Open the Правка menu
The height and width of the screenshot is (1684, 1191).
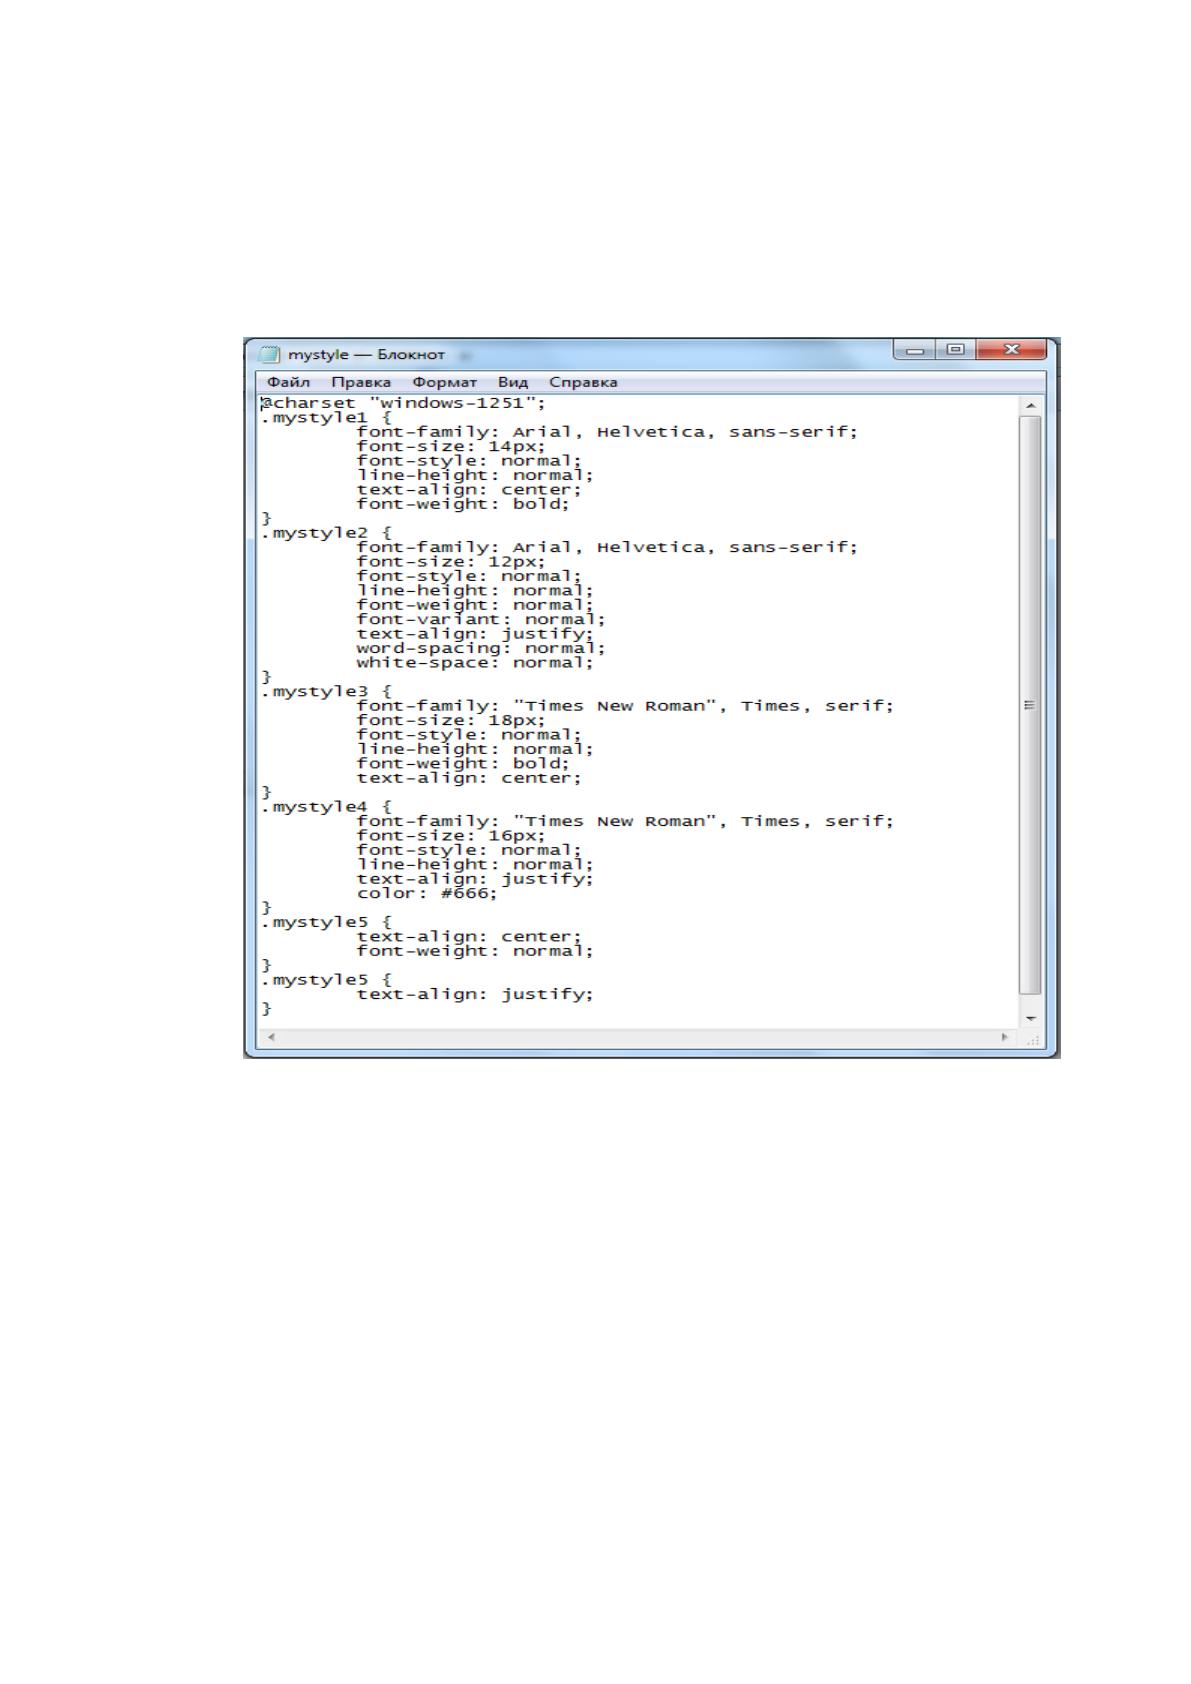pyautogui.click(x=361, y=382)
